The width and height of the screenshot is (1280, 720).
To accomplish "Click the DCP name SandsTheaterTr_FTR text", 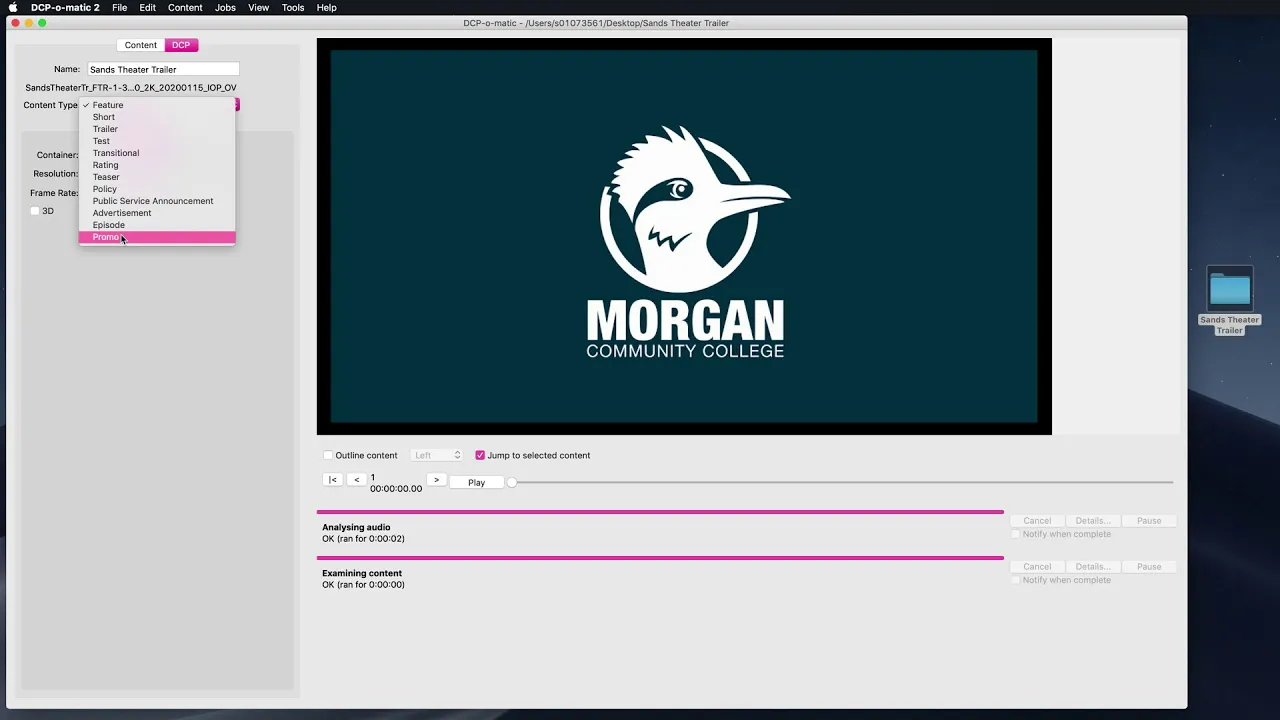I will 131,88.
